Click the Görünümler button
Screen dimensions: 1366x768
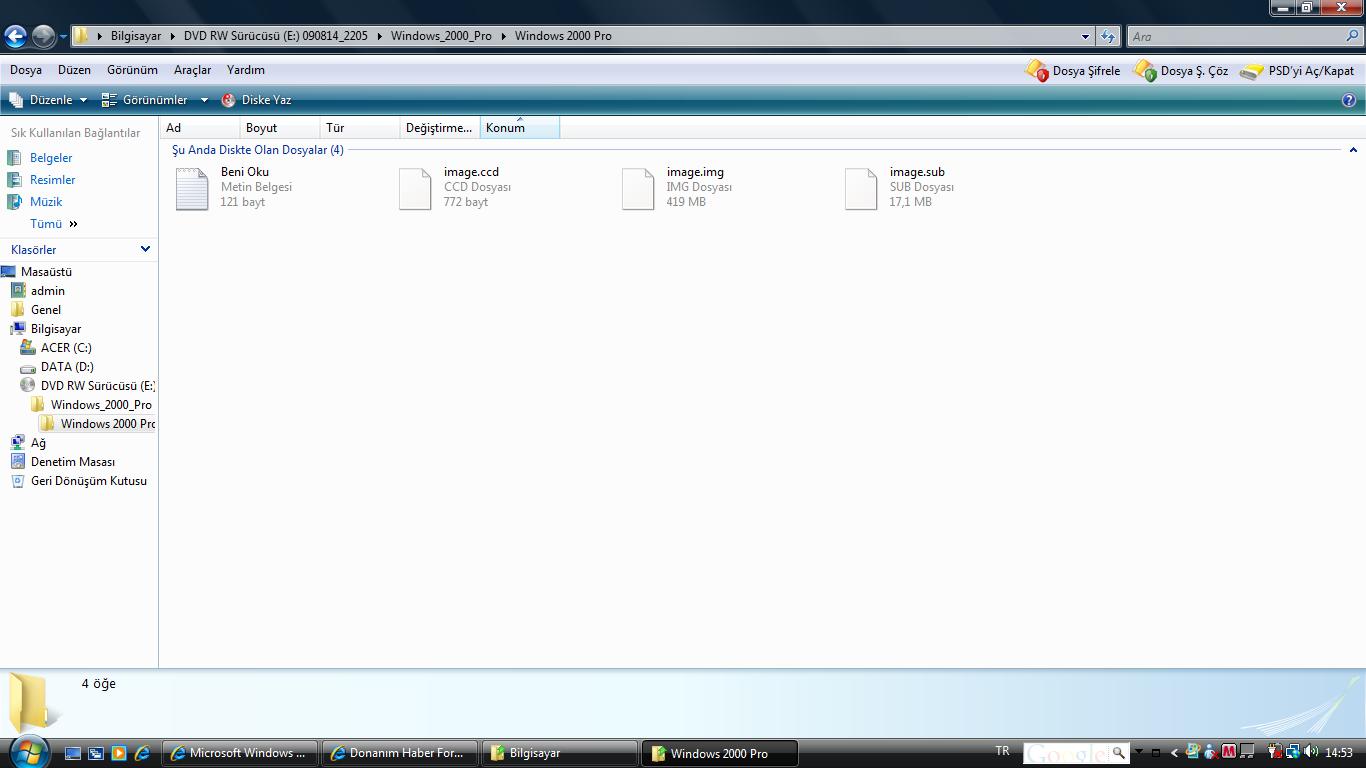(x=145, y=100)
